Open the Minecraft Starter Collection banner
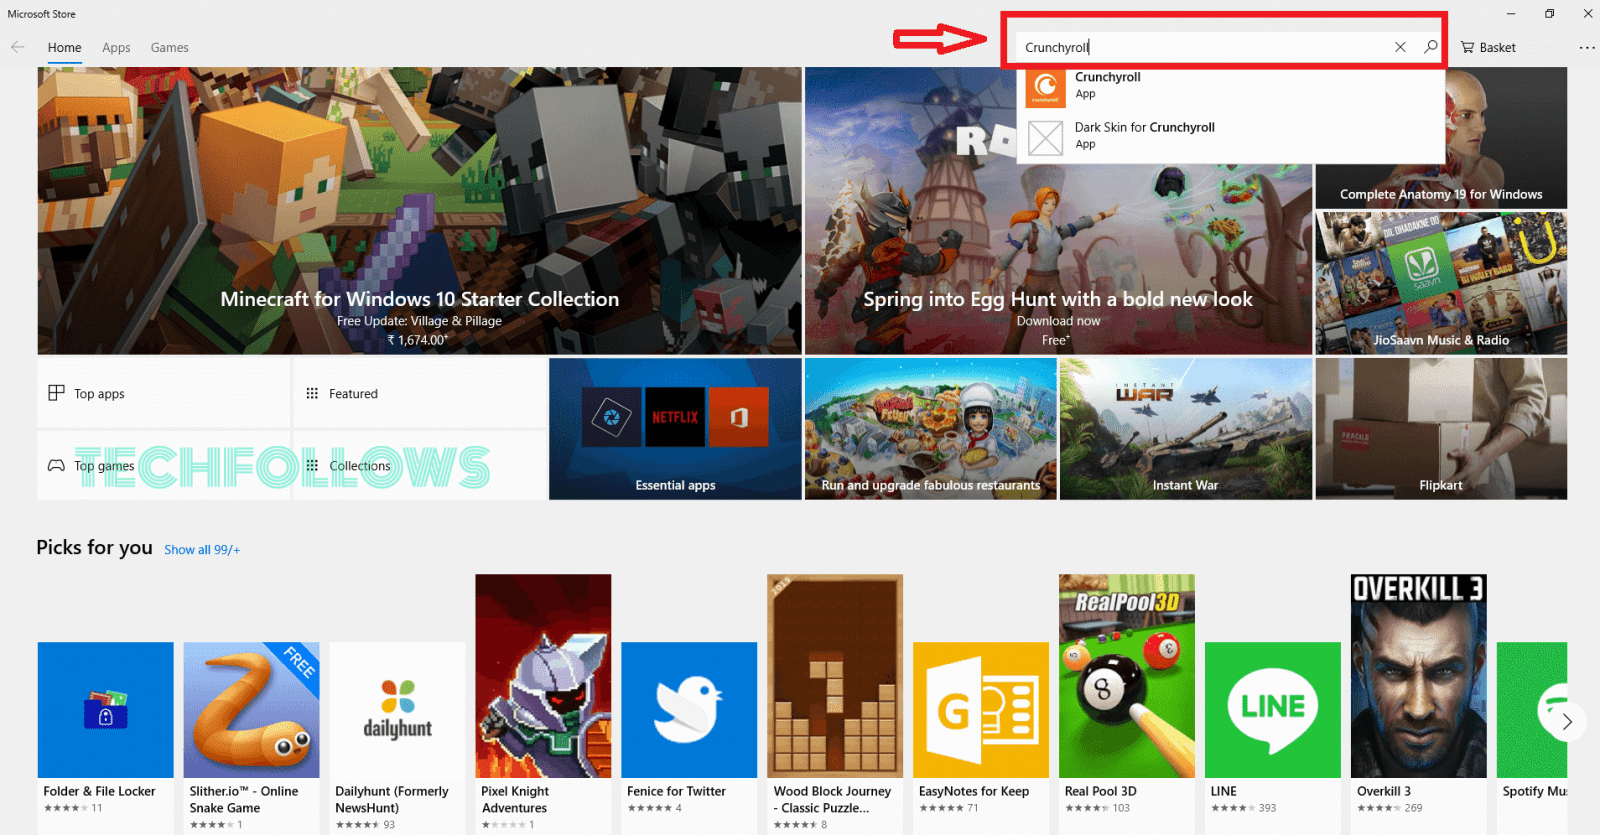 coord(420,211)
